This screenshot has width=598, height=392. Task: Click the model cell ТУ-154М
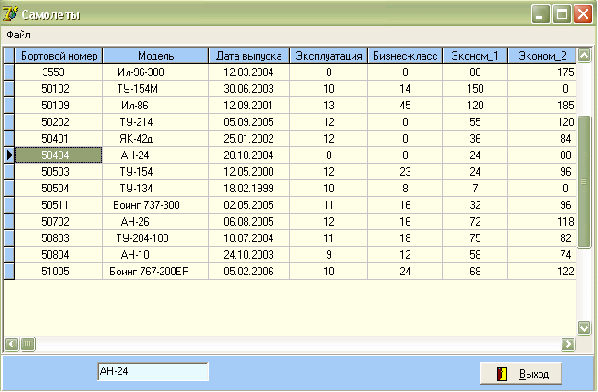156,89
